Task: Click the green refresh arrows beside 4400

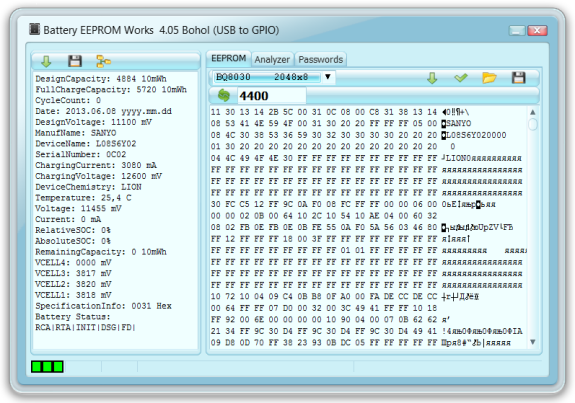Action: click(224, 96)
